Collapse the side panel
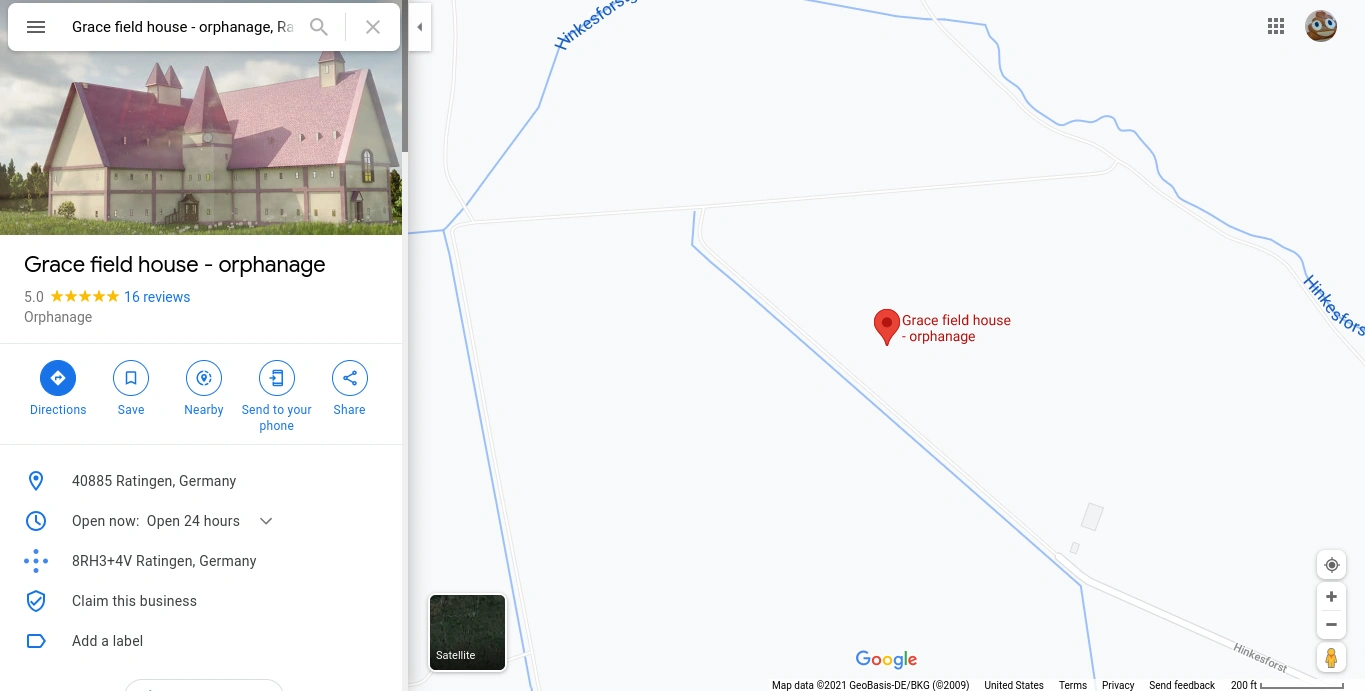Image resolution: width=1365 pixels, height=691 pixels. (x=420, y=27)
